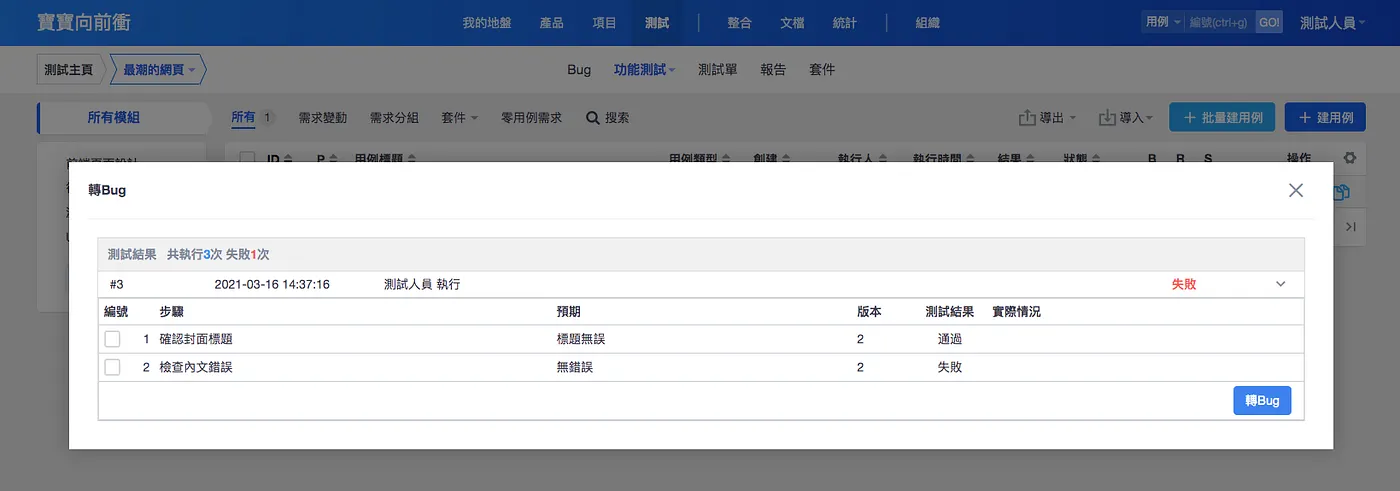Click the 批量建用例 button
Screen dimensions: 1400x491
[x=1223, y=118]
